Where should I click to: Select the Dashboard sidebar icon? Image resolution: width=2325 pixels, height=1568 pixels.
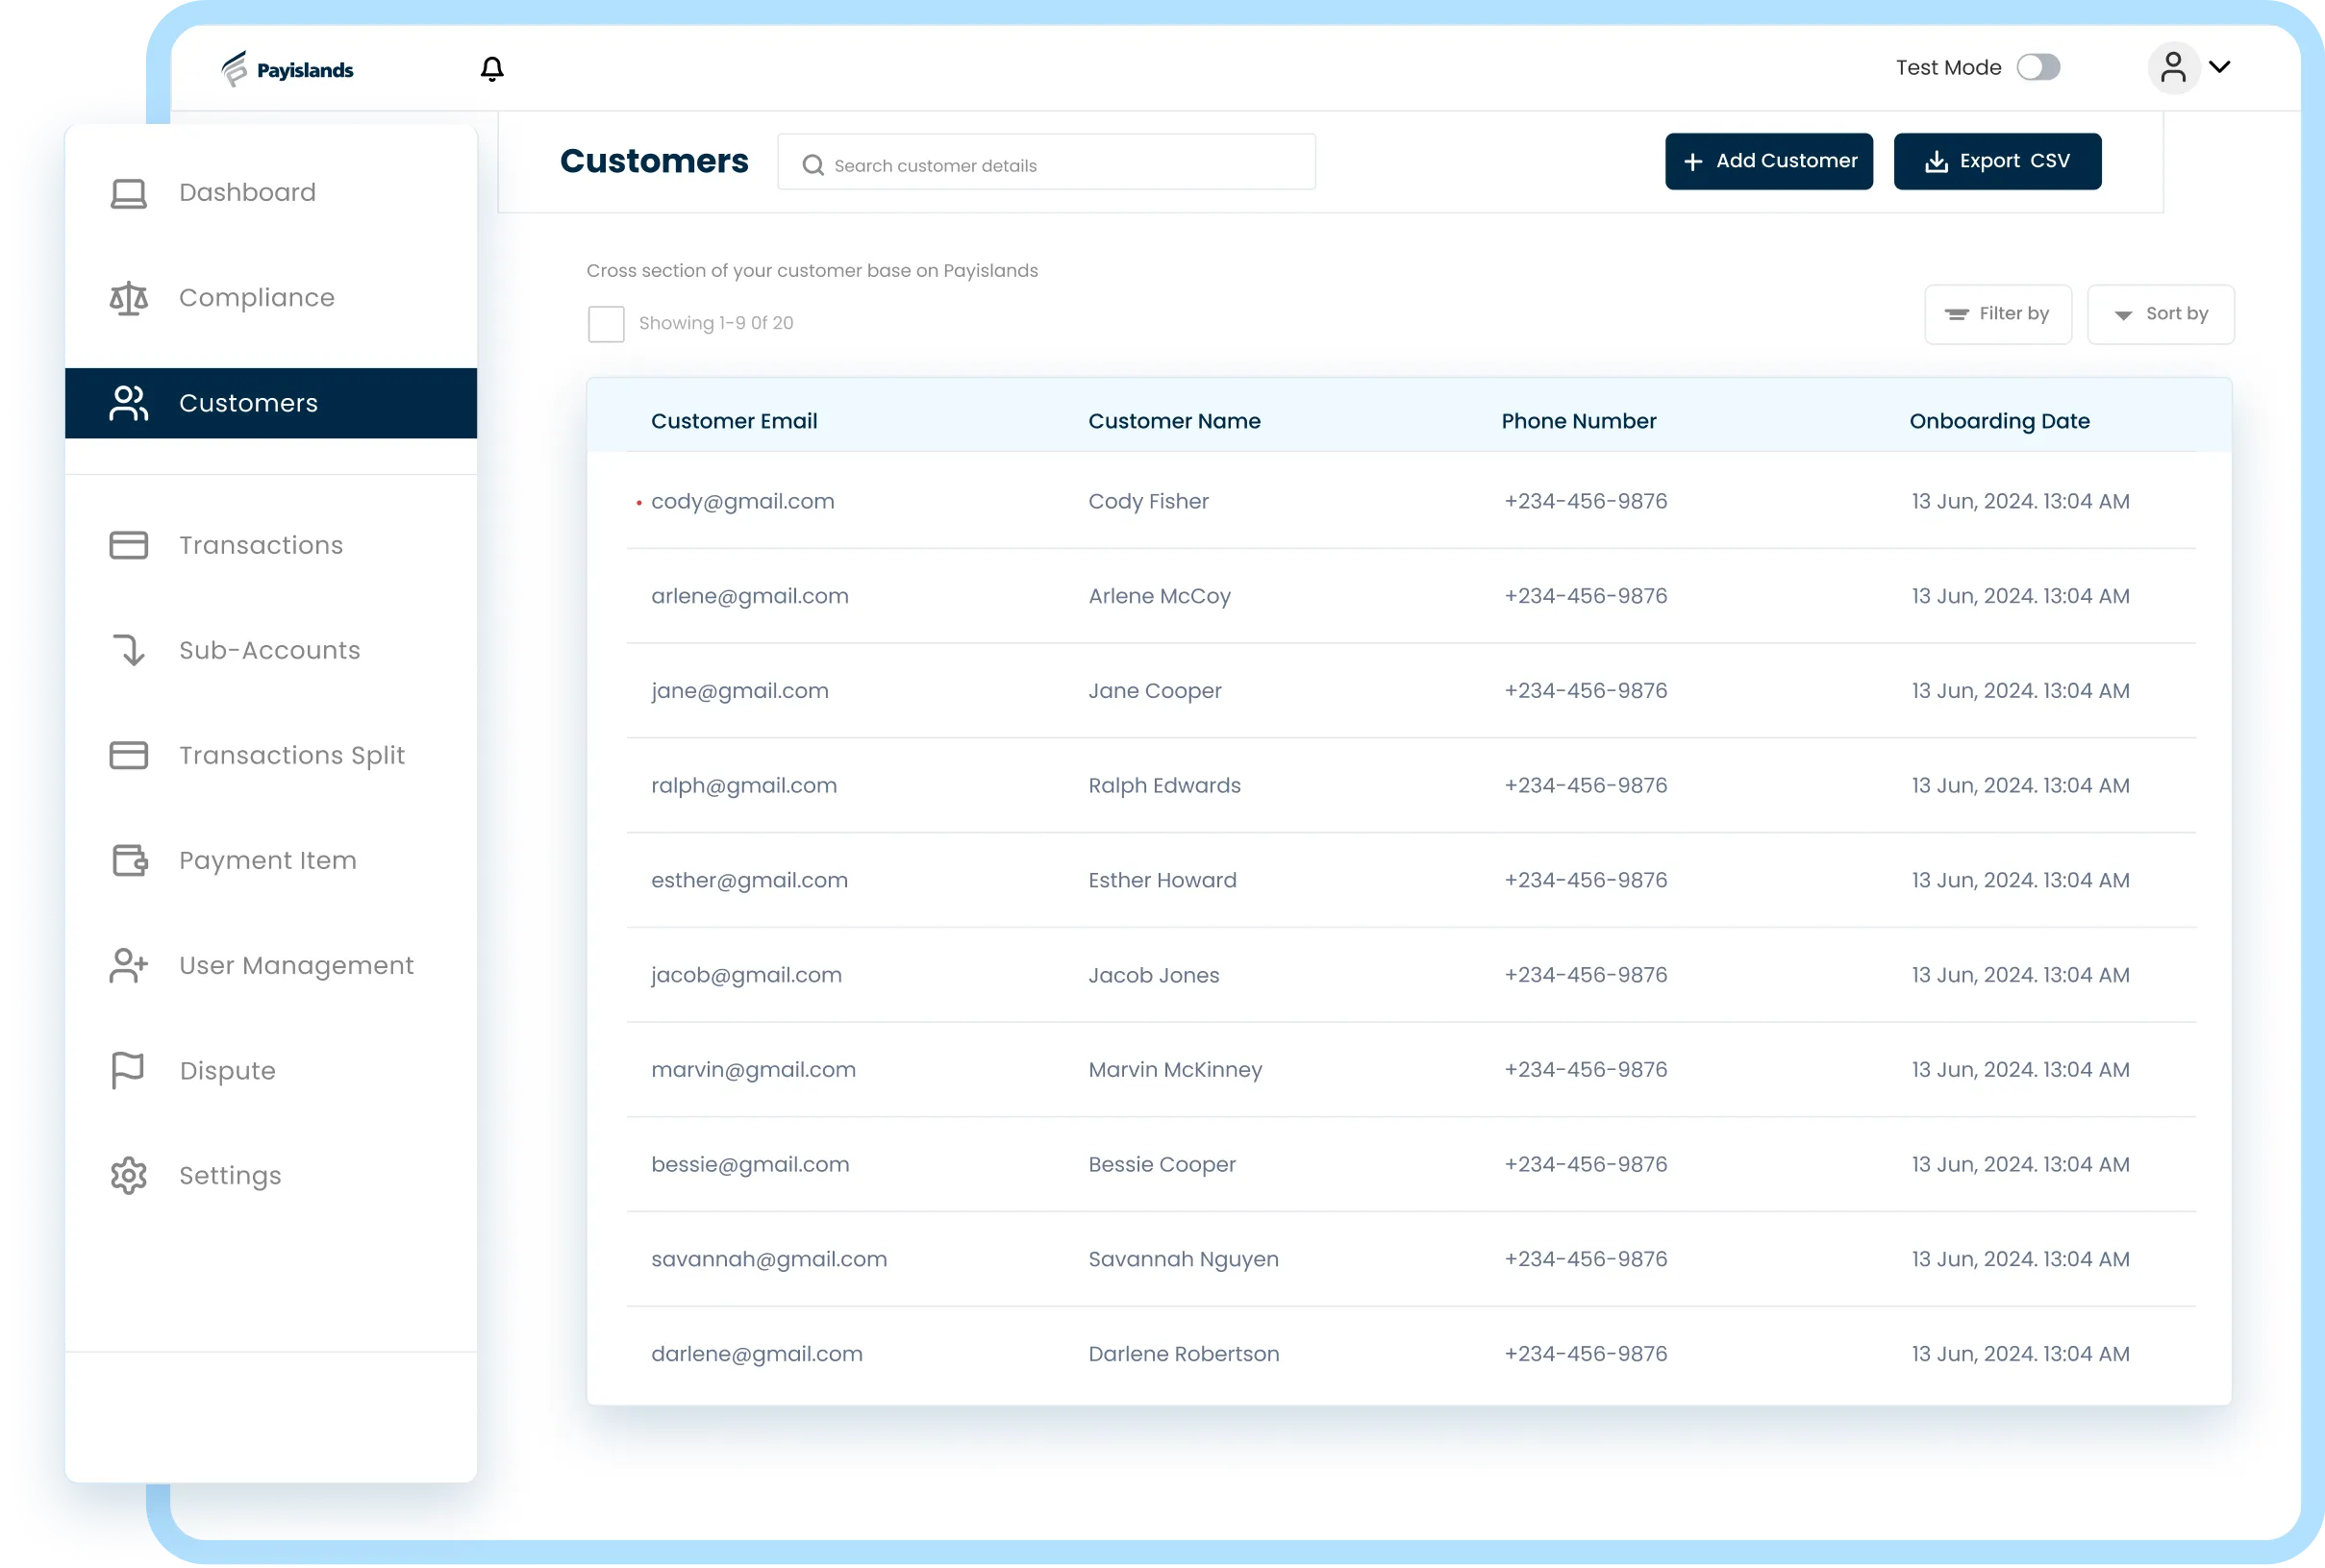[128, 192]
